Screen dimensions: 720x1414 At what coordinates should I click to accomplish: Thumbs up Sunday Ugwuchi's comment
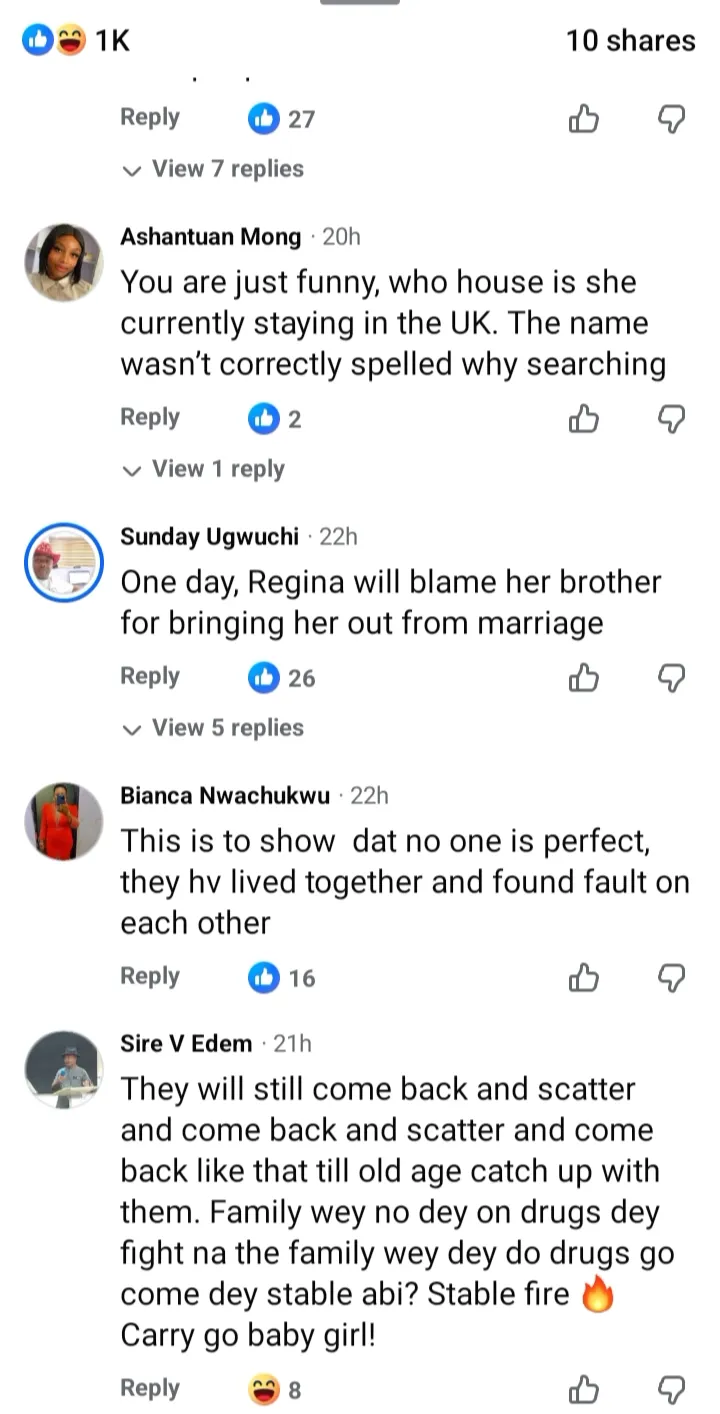tap(583, 679)
